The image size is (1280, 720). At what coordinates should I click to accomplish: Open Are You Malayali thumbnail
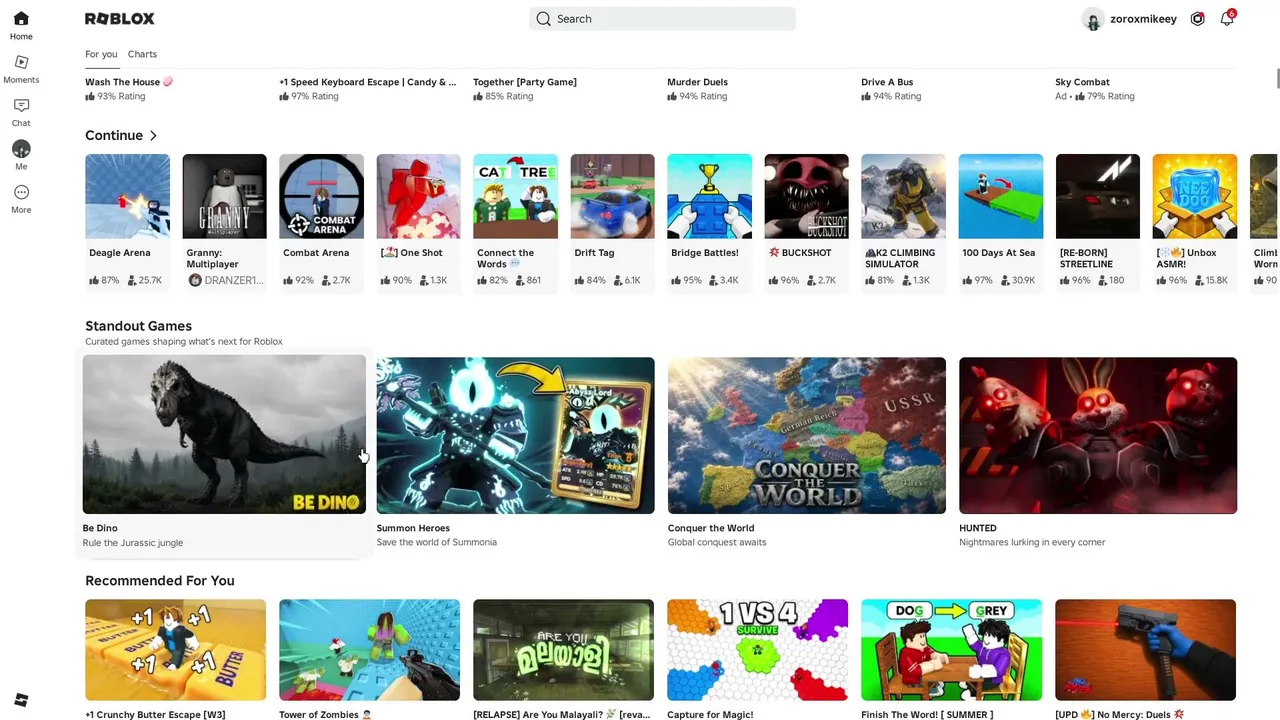pos(563,650)
